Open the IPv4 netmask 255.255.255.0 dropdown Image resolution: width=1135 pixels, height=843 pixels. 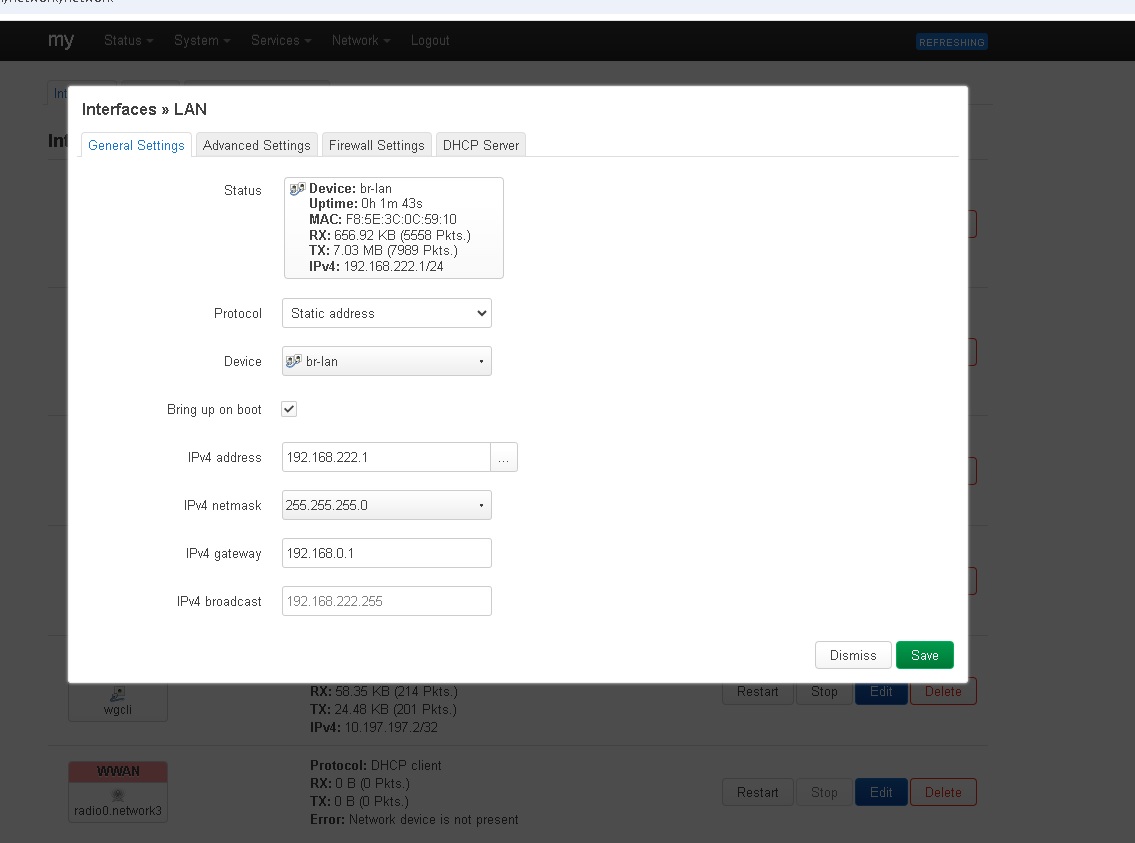387,505
